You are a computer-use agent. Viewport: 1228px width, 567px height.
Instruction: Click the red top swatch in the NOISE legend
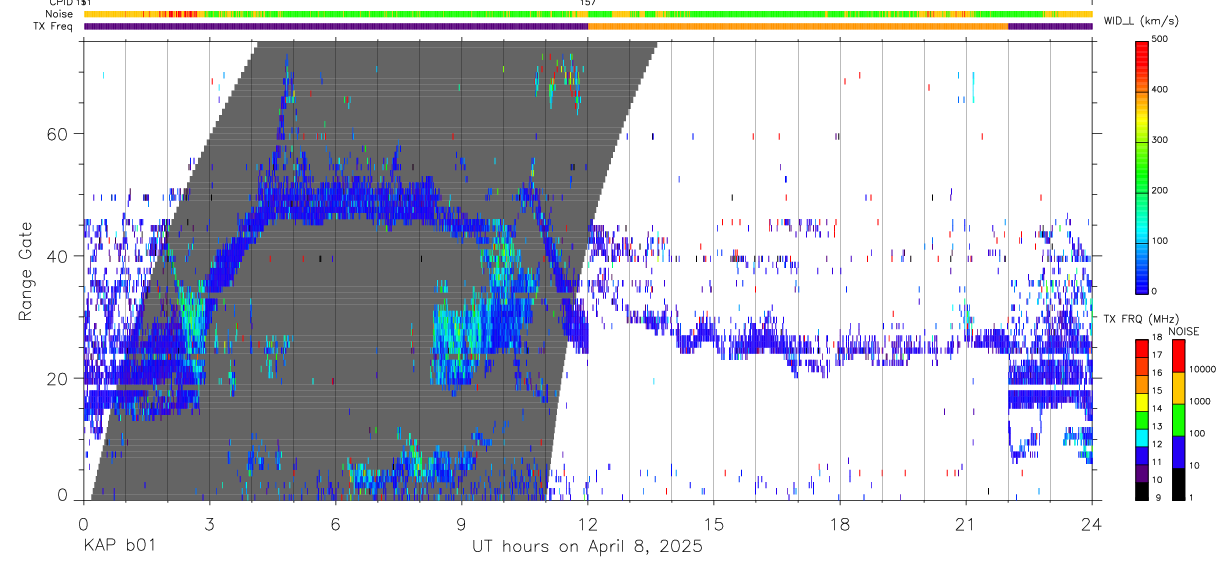coord(1178,356)
